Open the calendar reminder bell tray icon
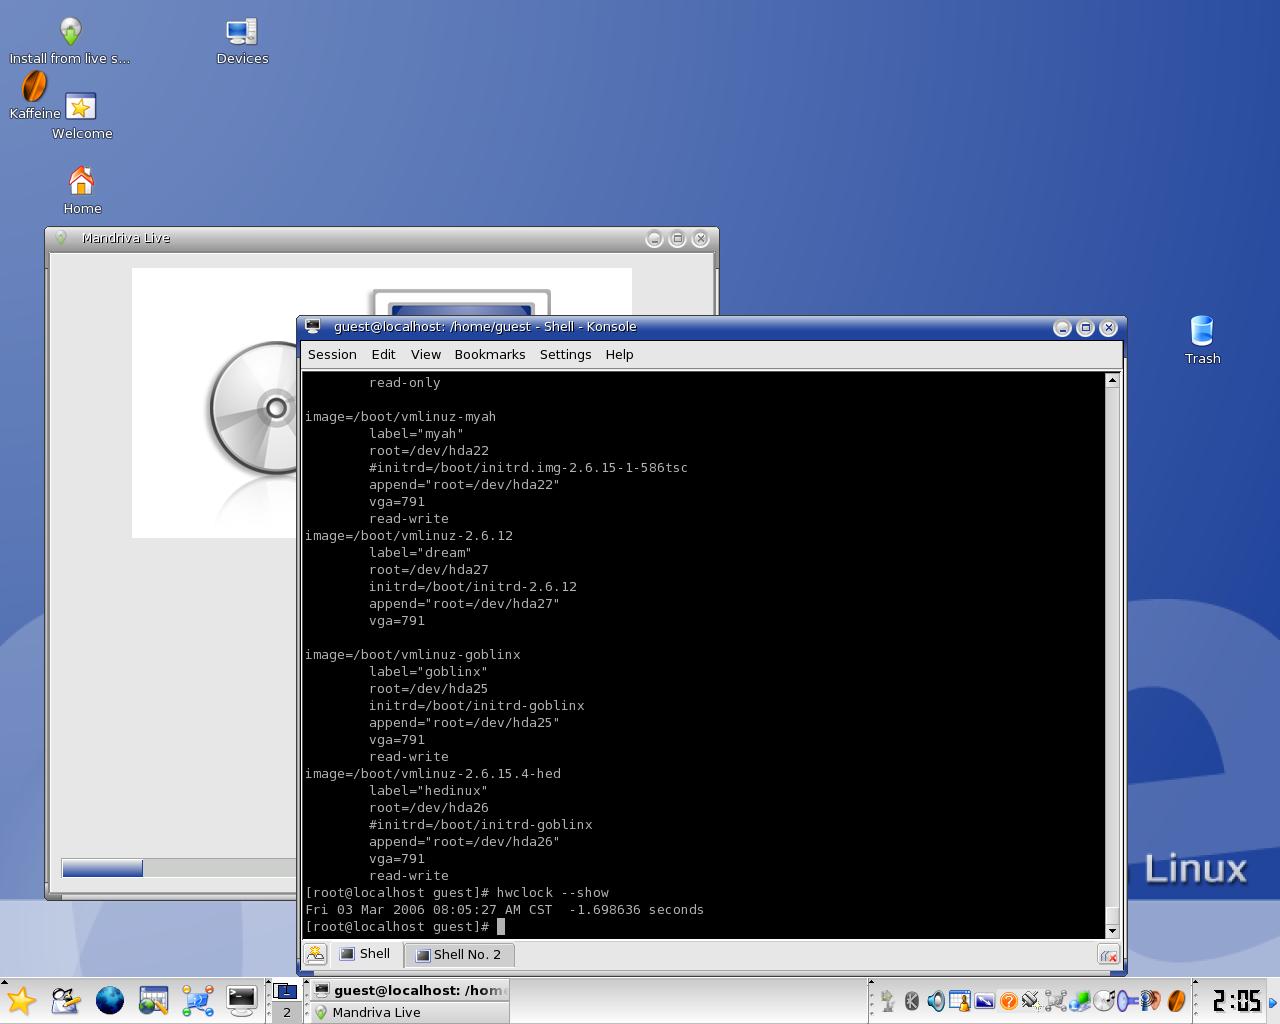Viewport: 1280px width, 1024px height. coord(960,1001)
